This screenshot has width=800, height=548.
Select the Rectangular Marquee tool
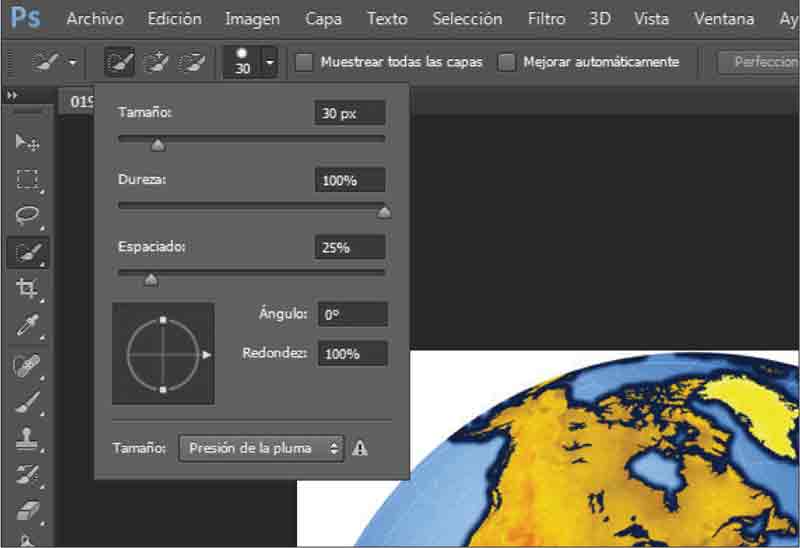pyautogui.click(x=27, y=180)
